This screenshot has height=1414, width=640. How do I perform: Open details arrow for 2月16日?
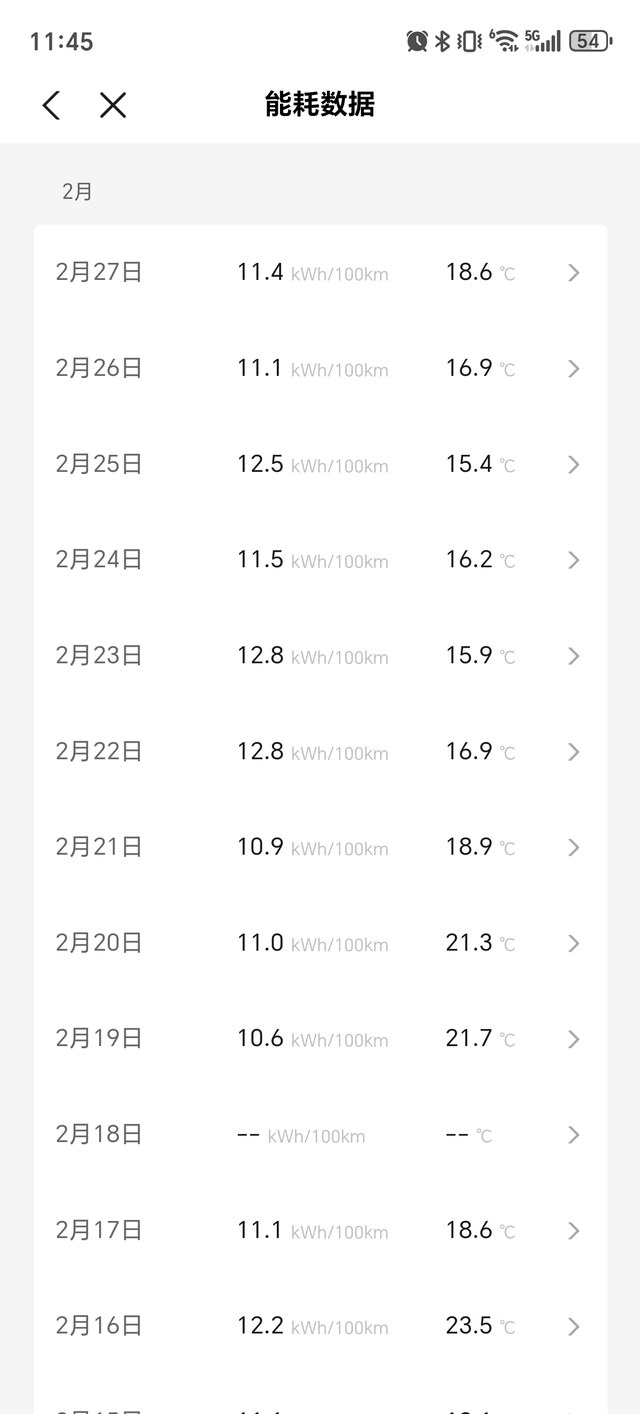pyautogui.click(x=573, y=1325)
